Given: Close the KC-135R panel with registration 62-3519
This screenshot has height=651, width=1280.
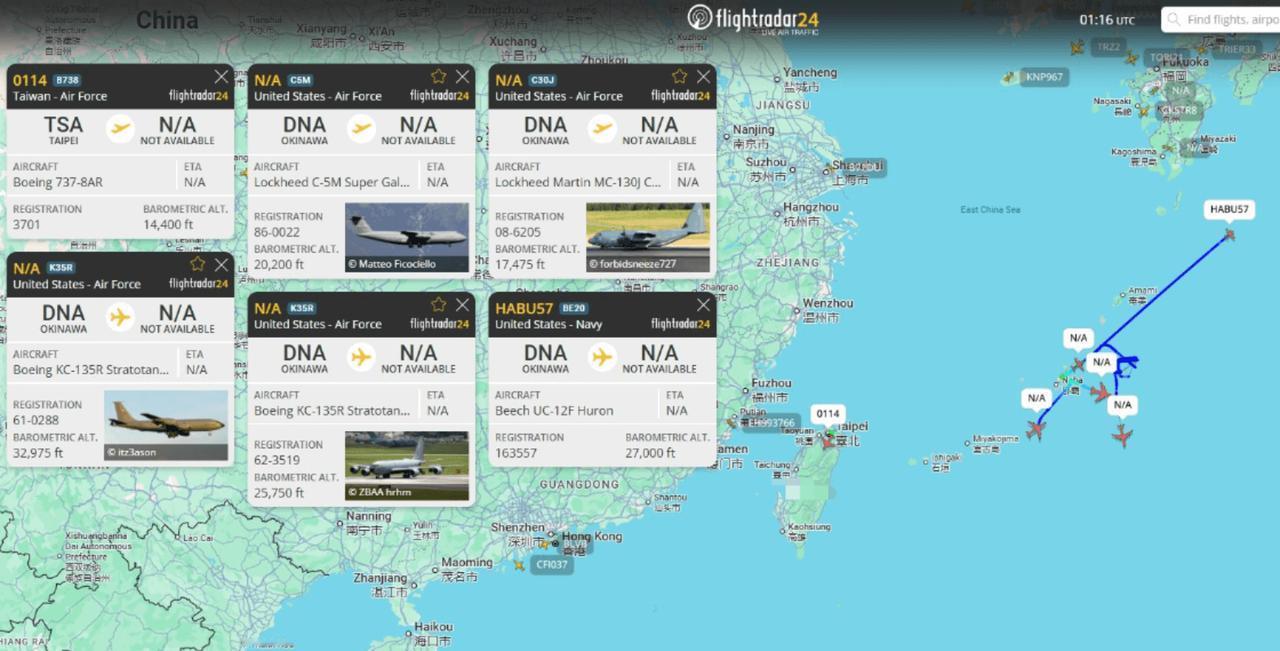Looking at the screenshot, I should click(x=462, y=304).
